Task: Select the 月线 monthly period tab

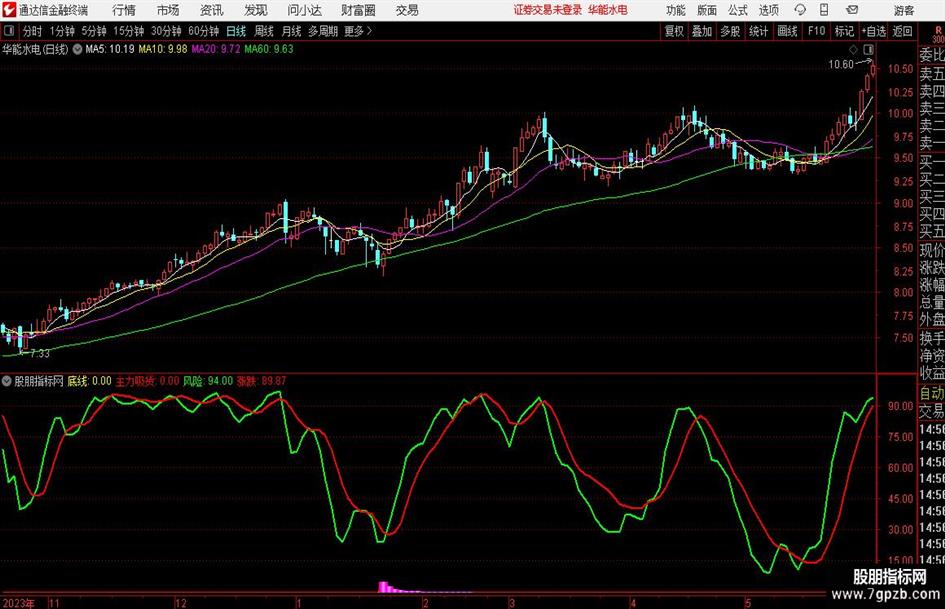Action: tap(292, 31)
